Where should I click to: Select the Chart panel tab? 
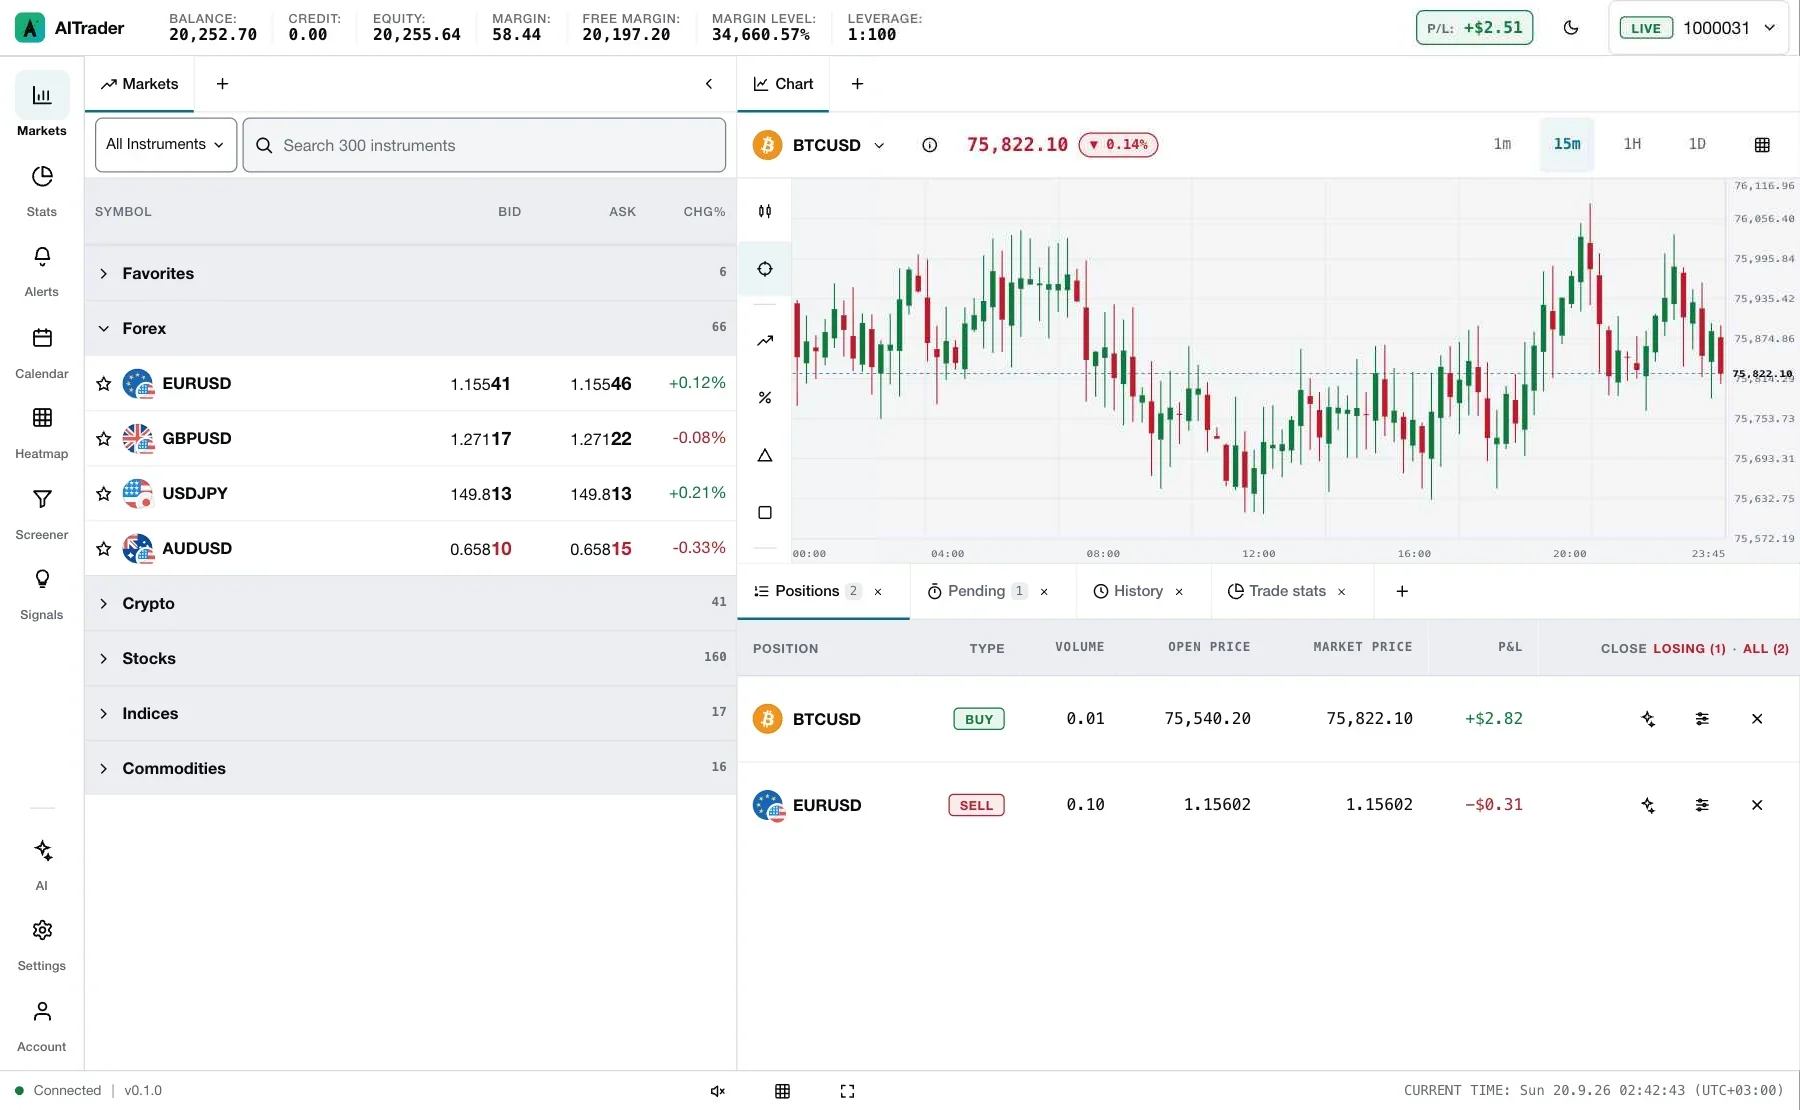point(784,84)
